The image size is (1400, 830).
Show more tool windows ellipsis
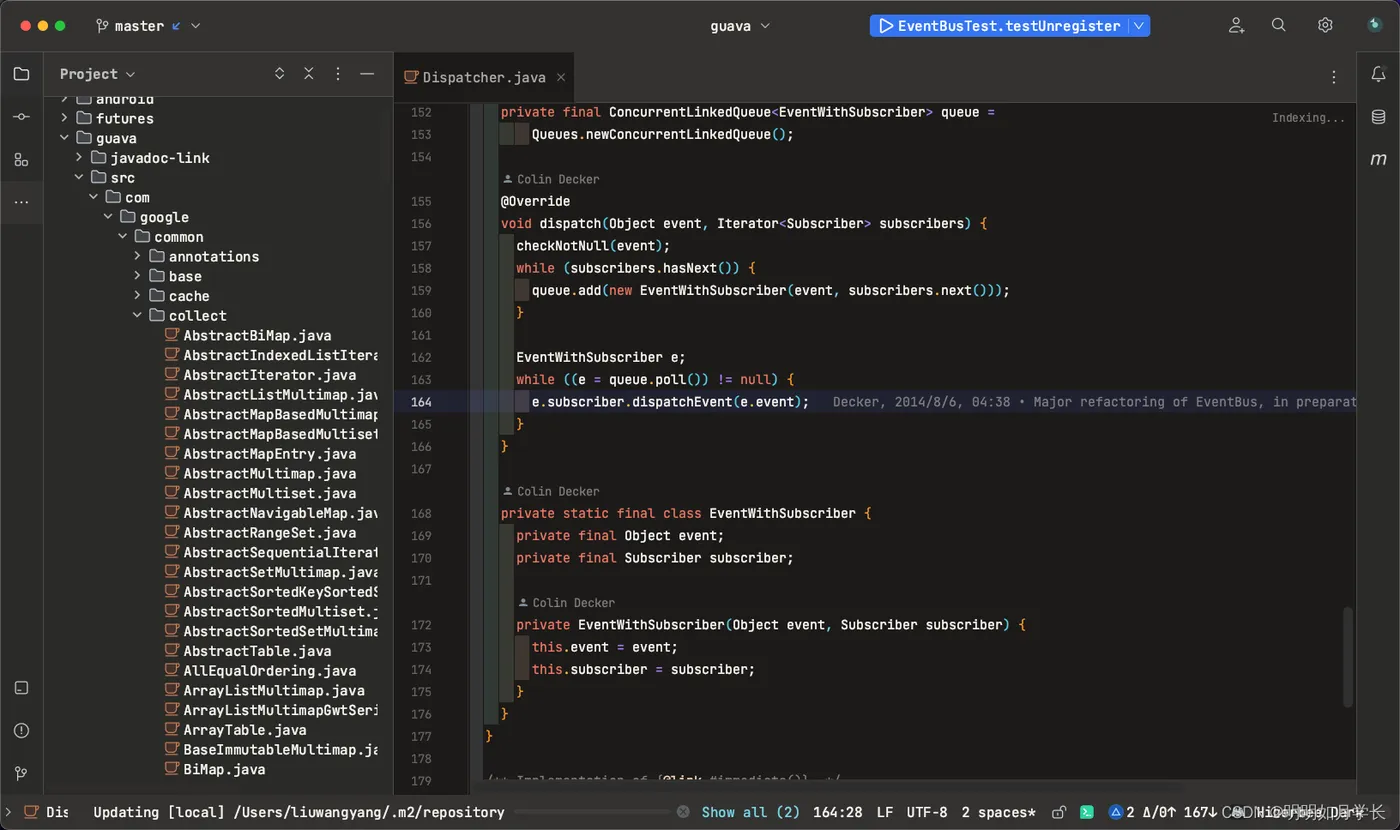point(21,202)
